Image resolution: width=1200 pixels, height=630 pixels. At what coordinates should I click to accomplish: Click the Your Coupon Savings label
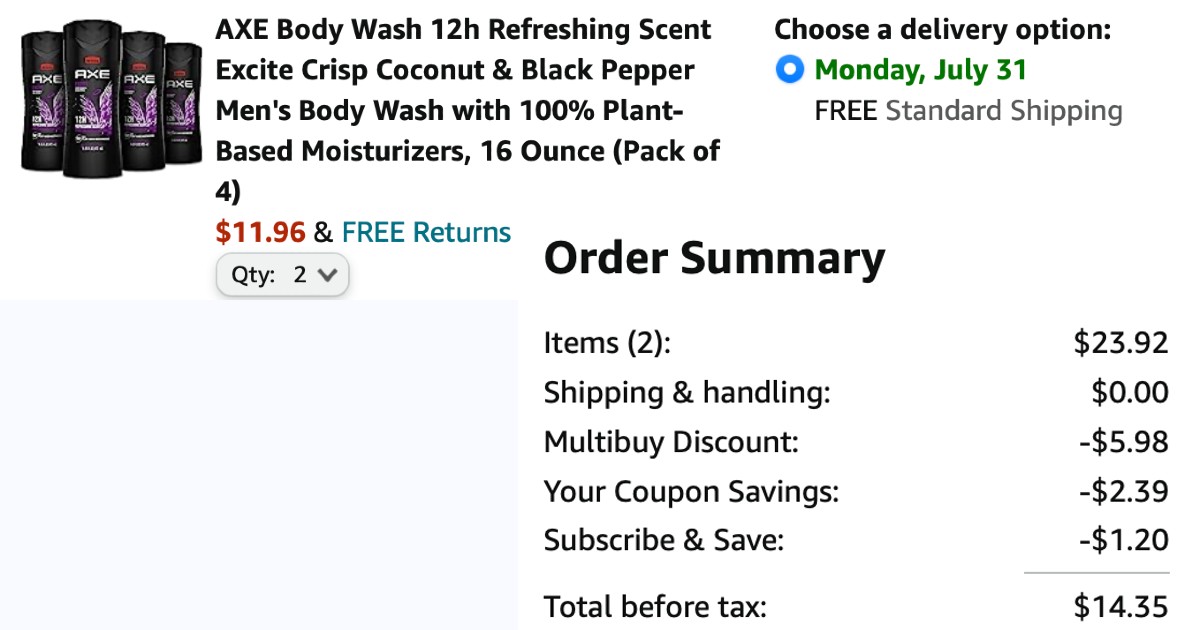pos(691,492)
